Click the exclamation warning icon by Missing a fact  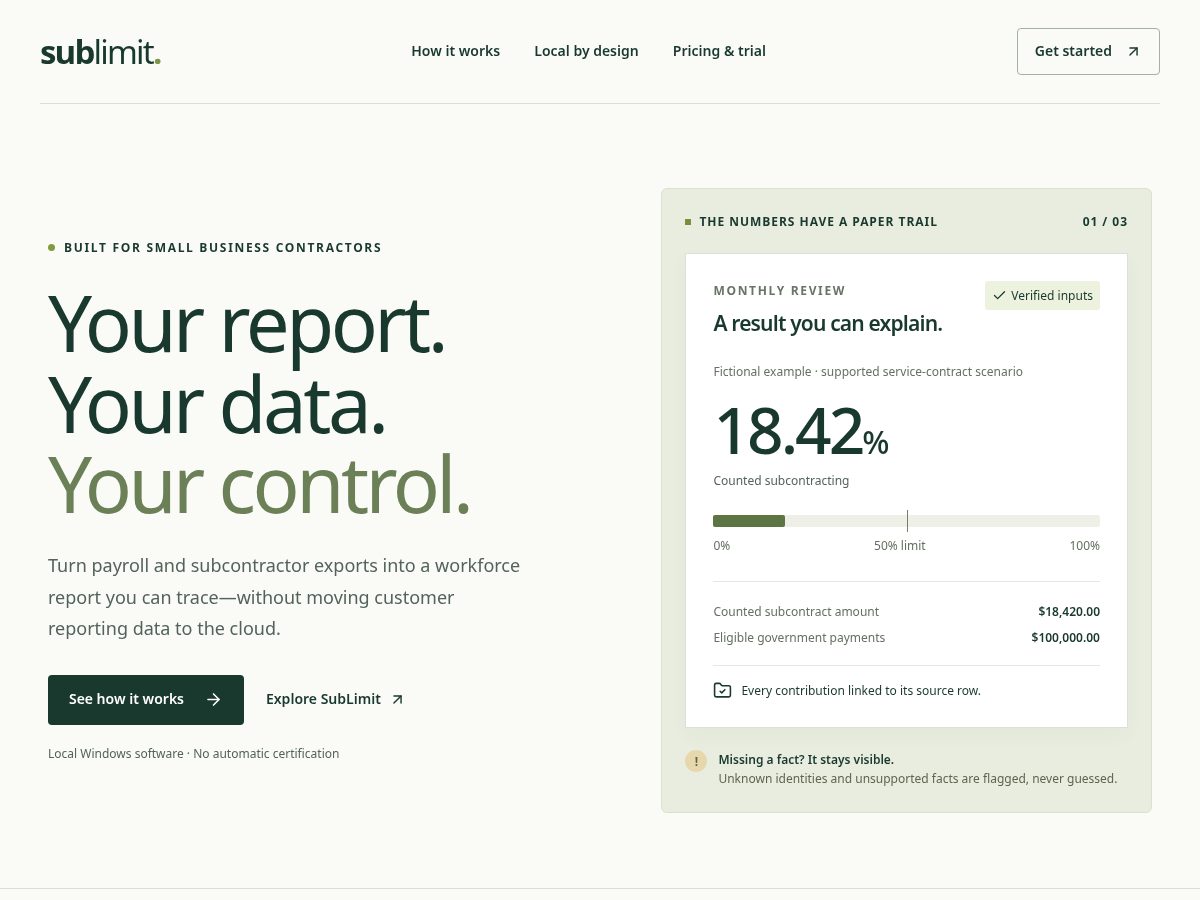coord(696,761)
